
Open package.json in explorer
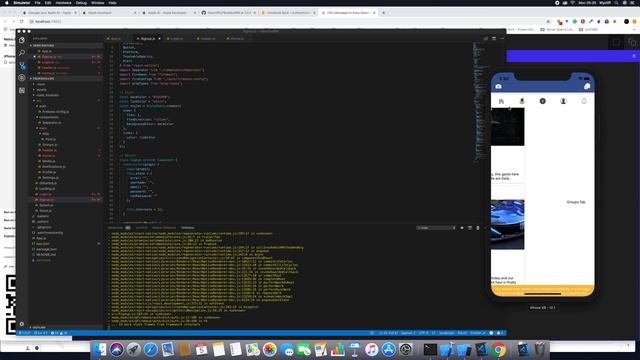point(47,249)
